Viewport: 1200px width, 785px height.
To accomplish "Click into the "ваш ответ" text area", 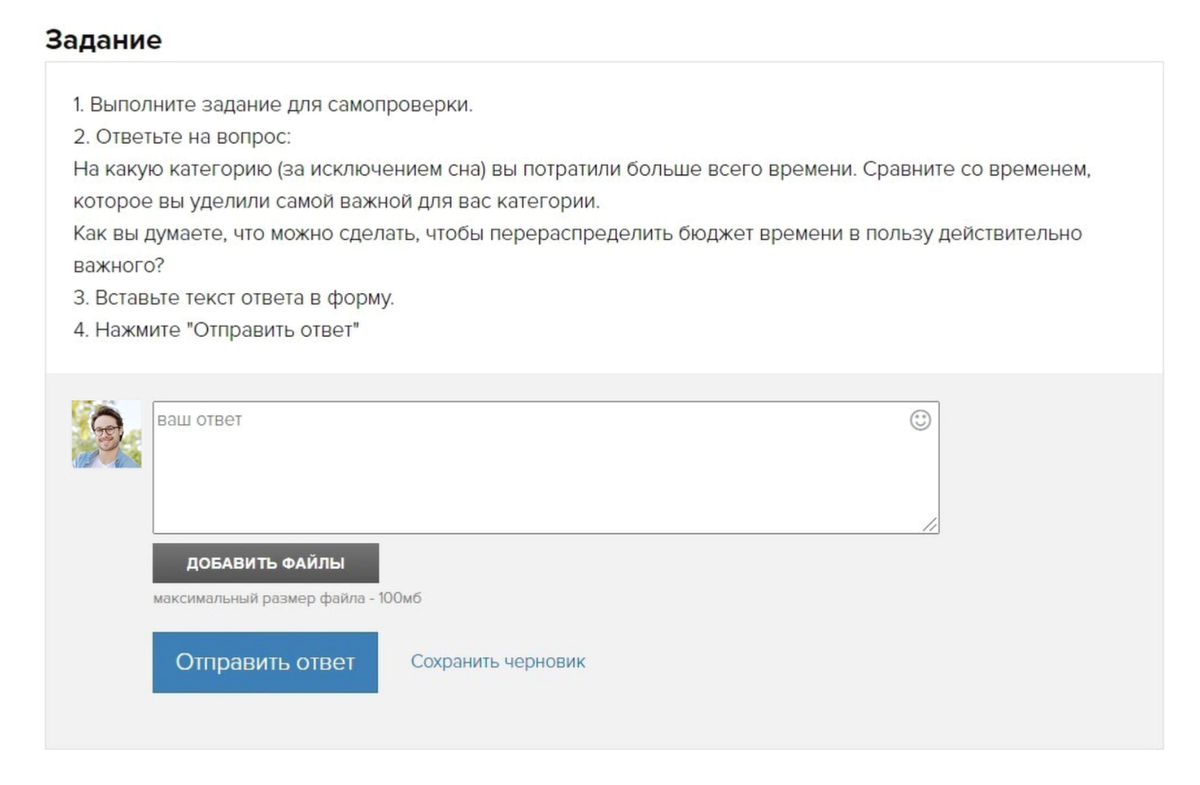I will pos(545,467).
